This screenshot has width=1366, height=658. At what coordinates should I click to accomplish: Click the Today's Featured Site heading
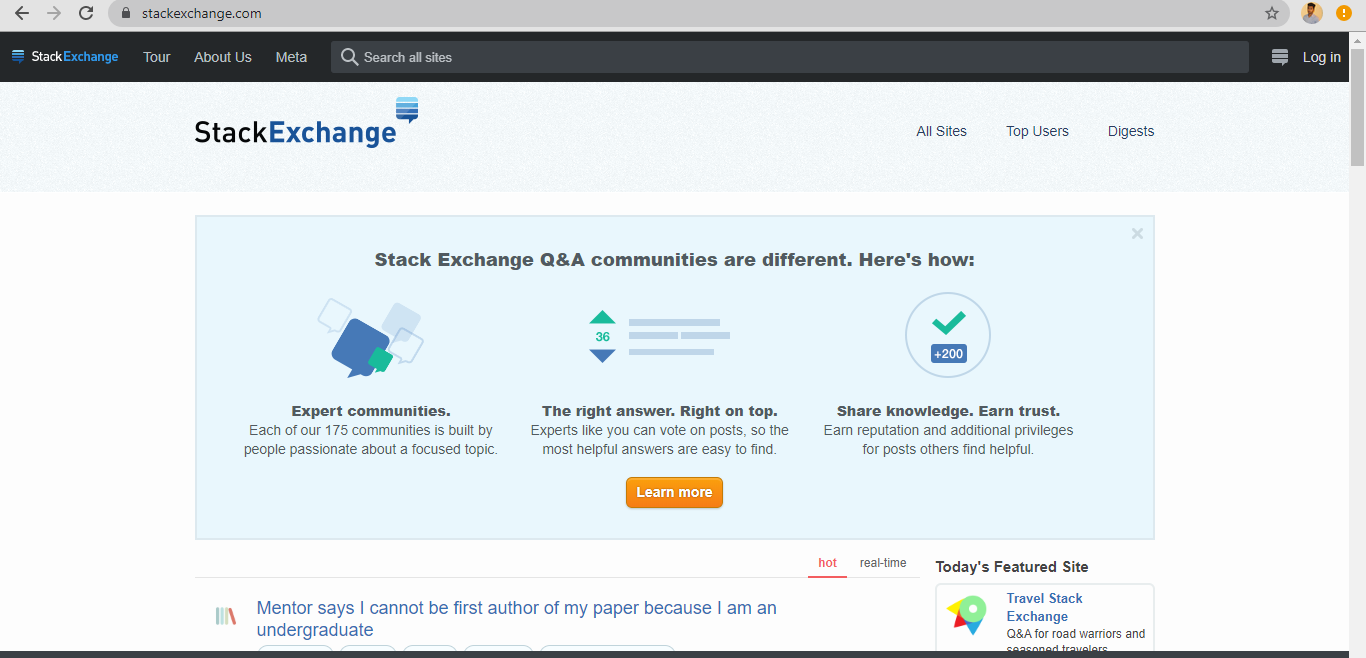tap(1012, 567)
